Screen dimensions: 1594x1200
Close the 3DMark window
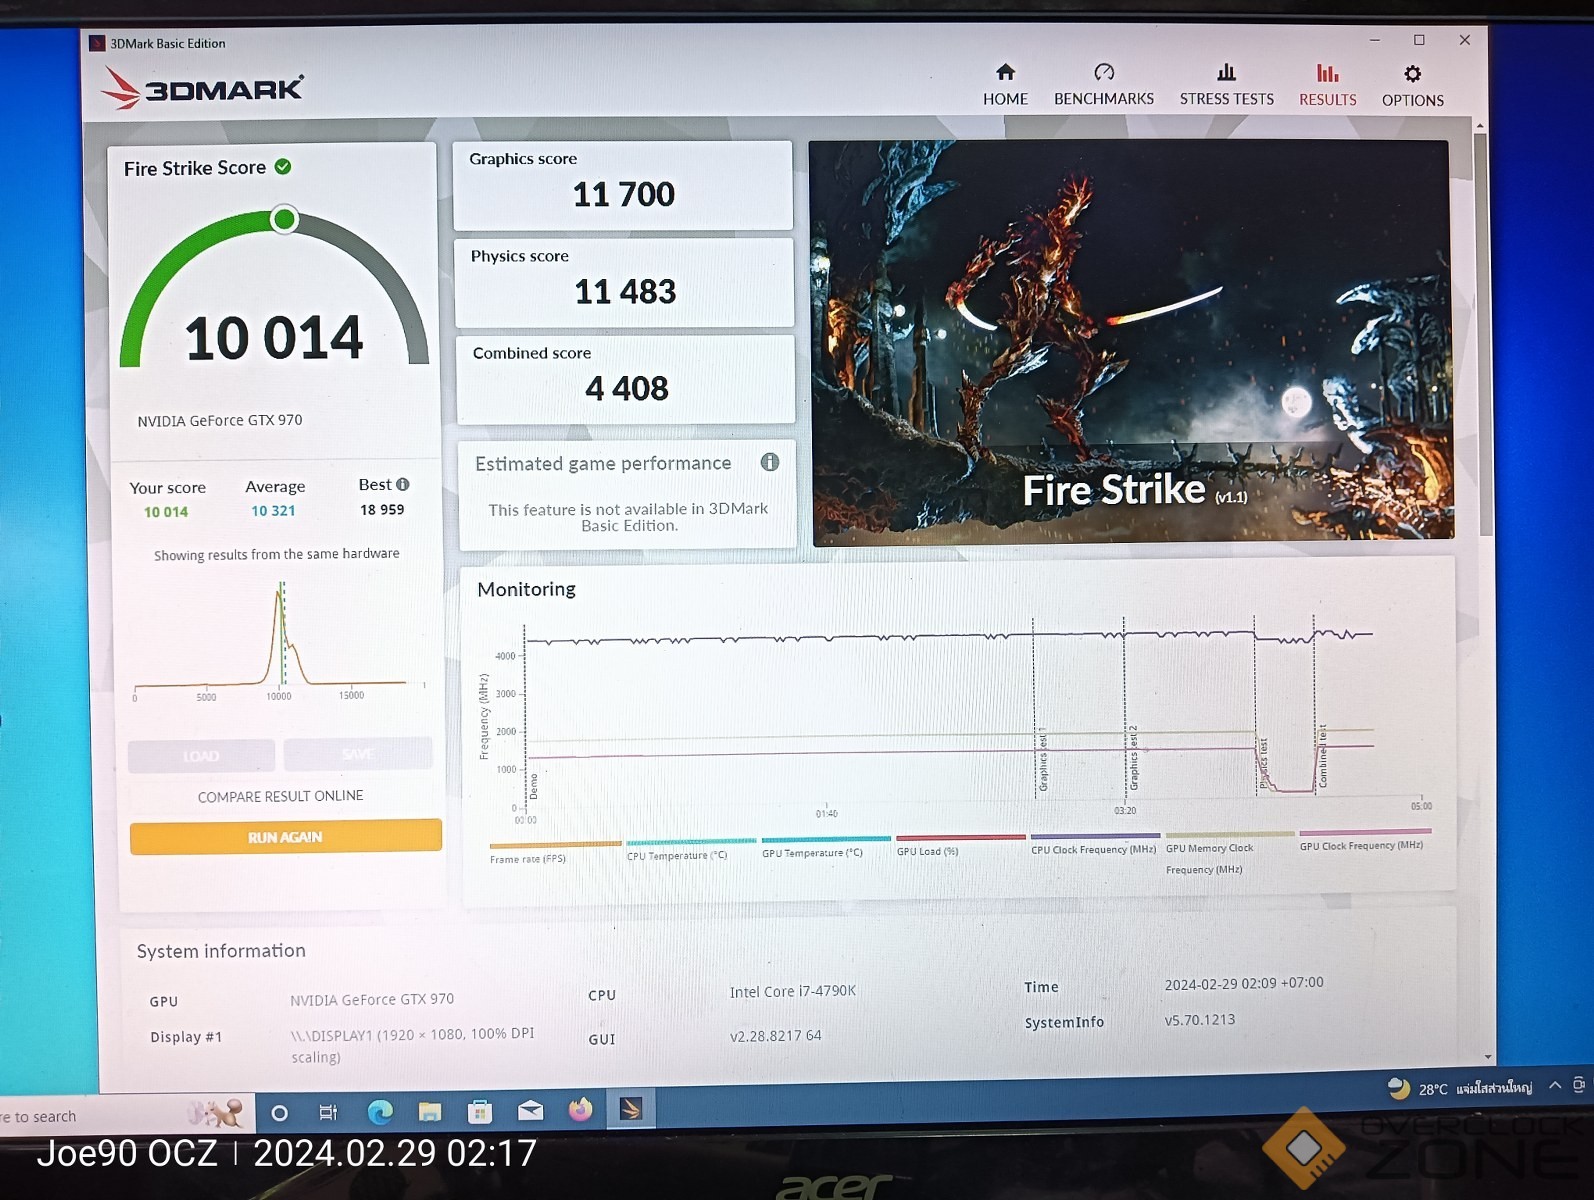1464,40
